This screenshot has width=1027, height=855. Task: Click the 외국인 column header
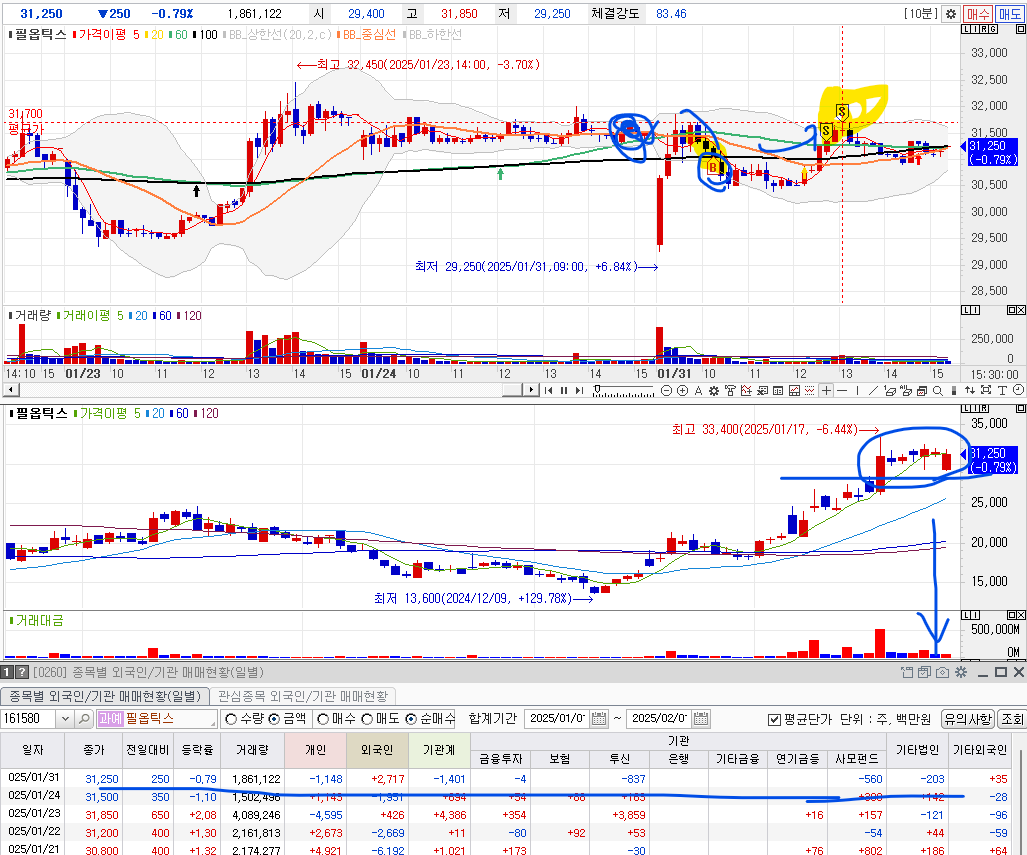coord(377,750)
